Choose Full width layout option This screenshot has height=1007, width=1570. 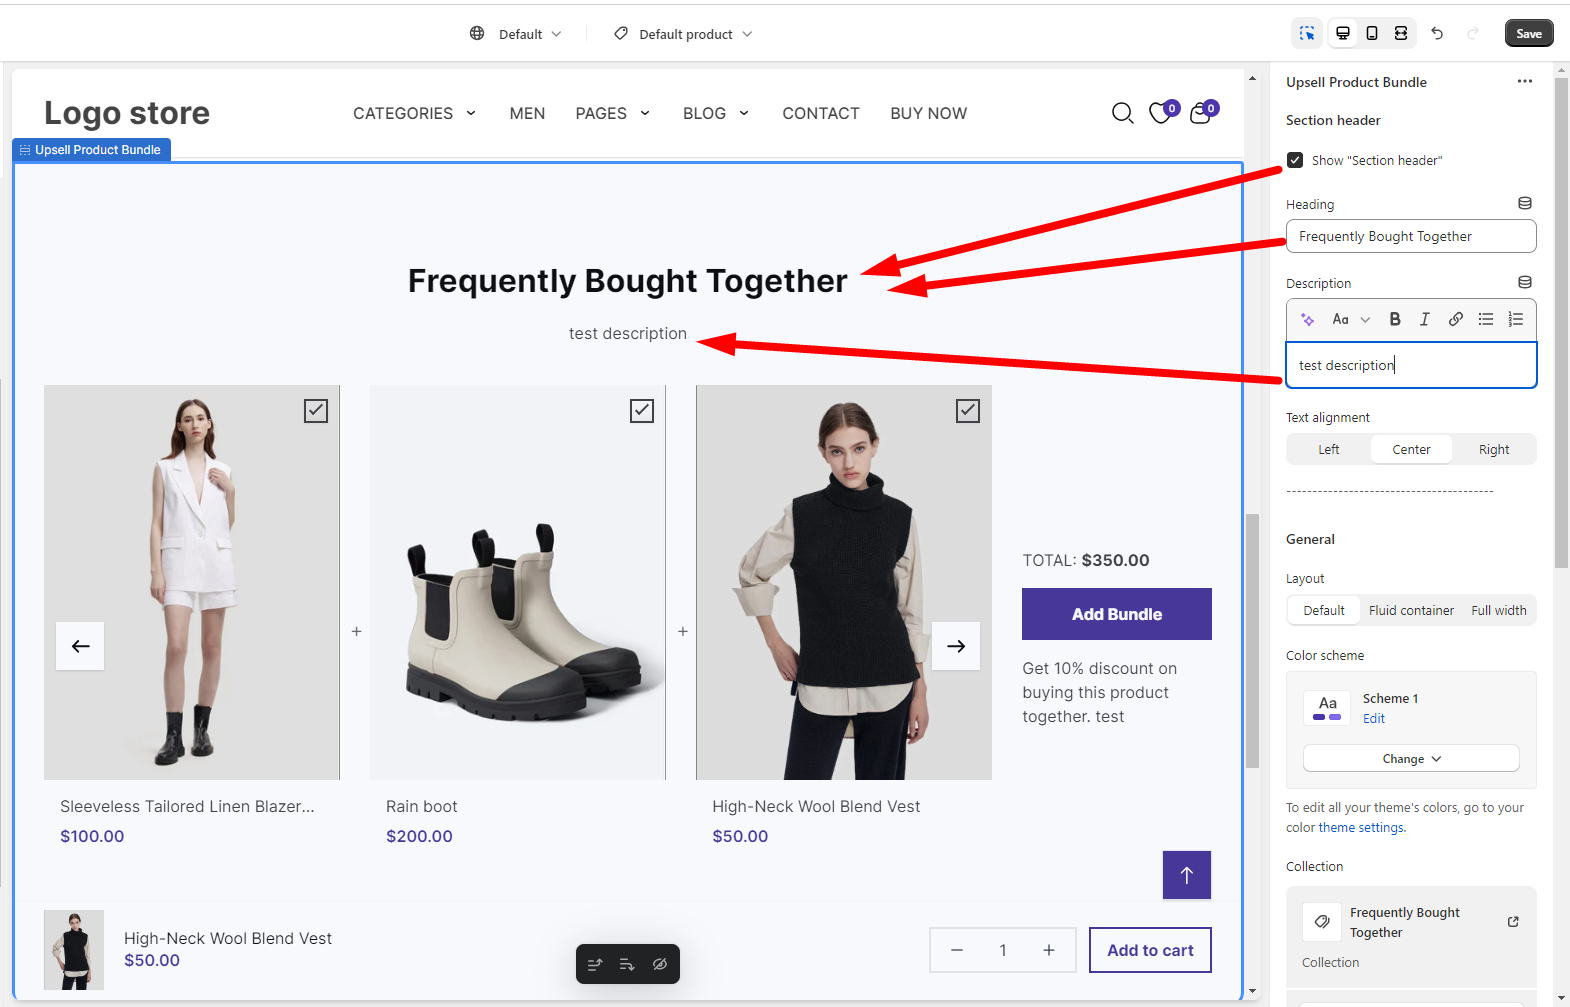[x=1498, y=611]
